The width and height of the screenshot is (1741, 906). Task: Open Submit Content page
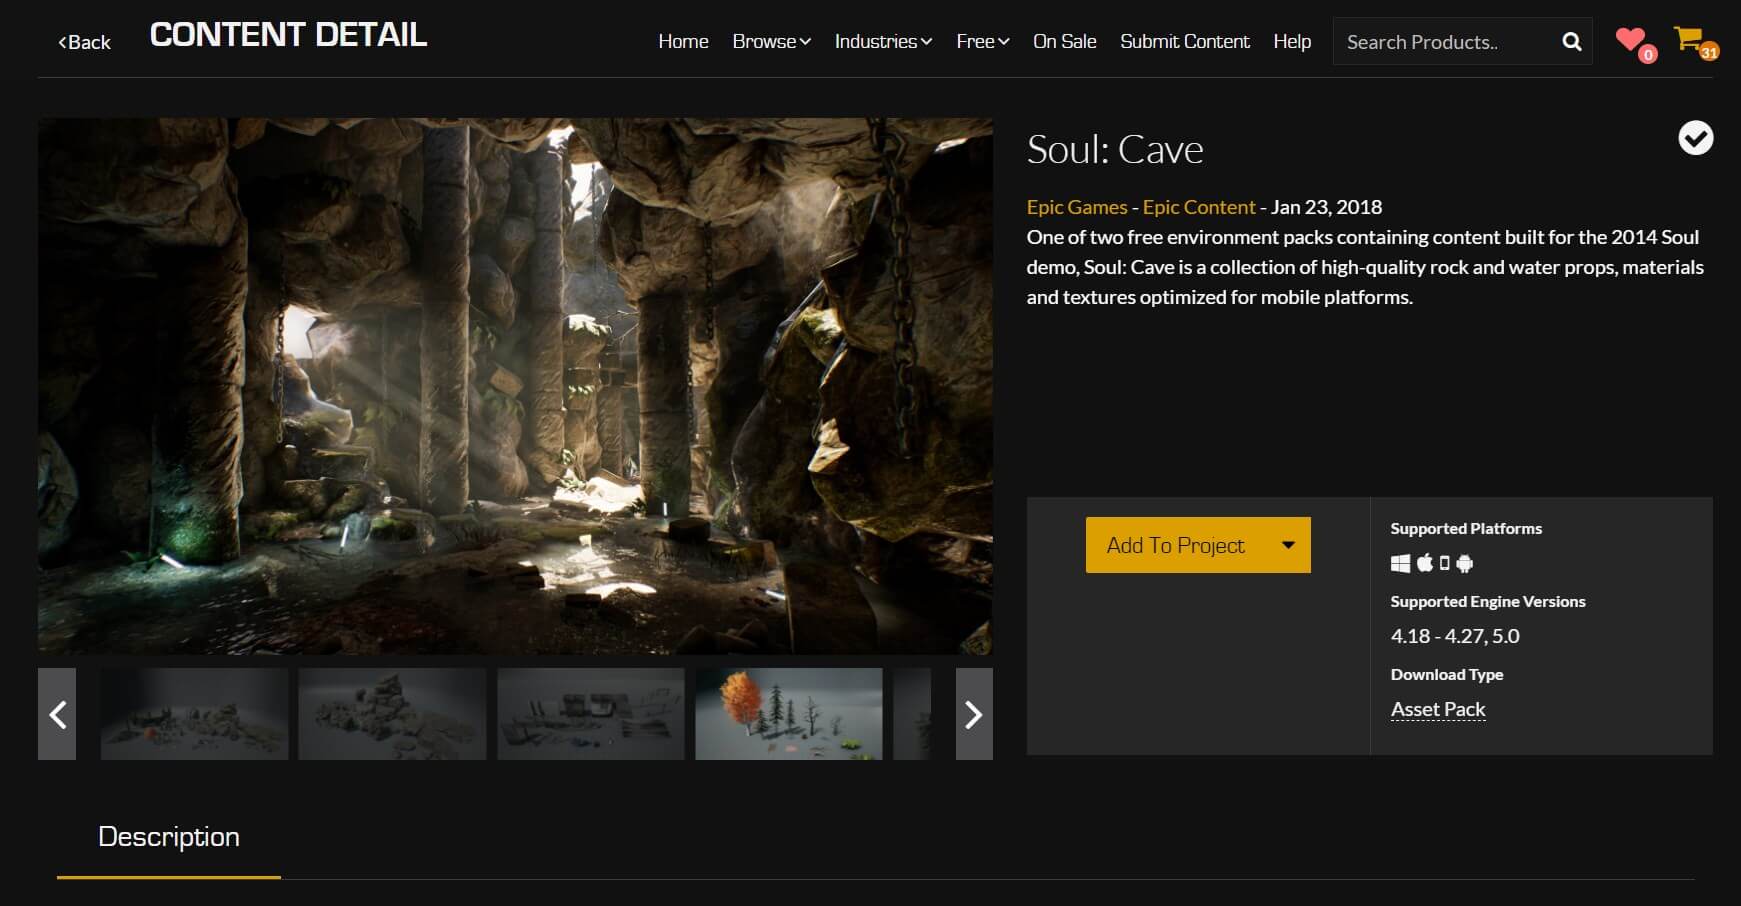coord(1185,41)
